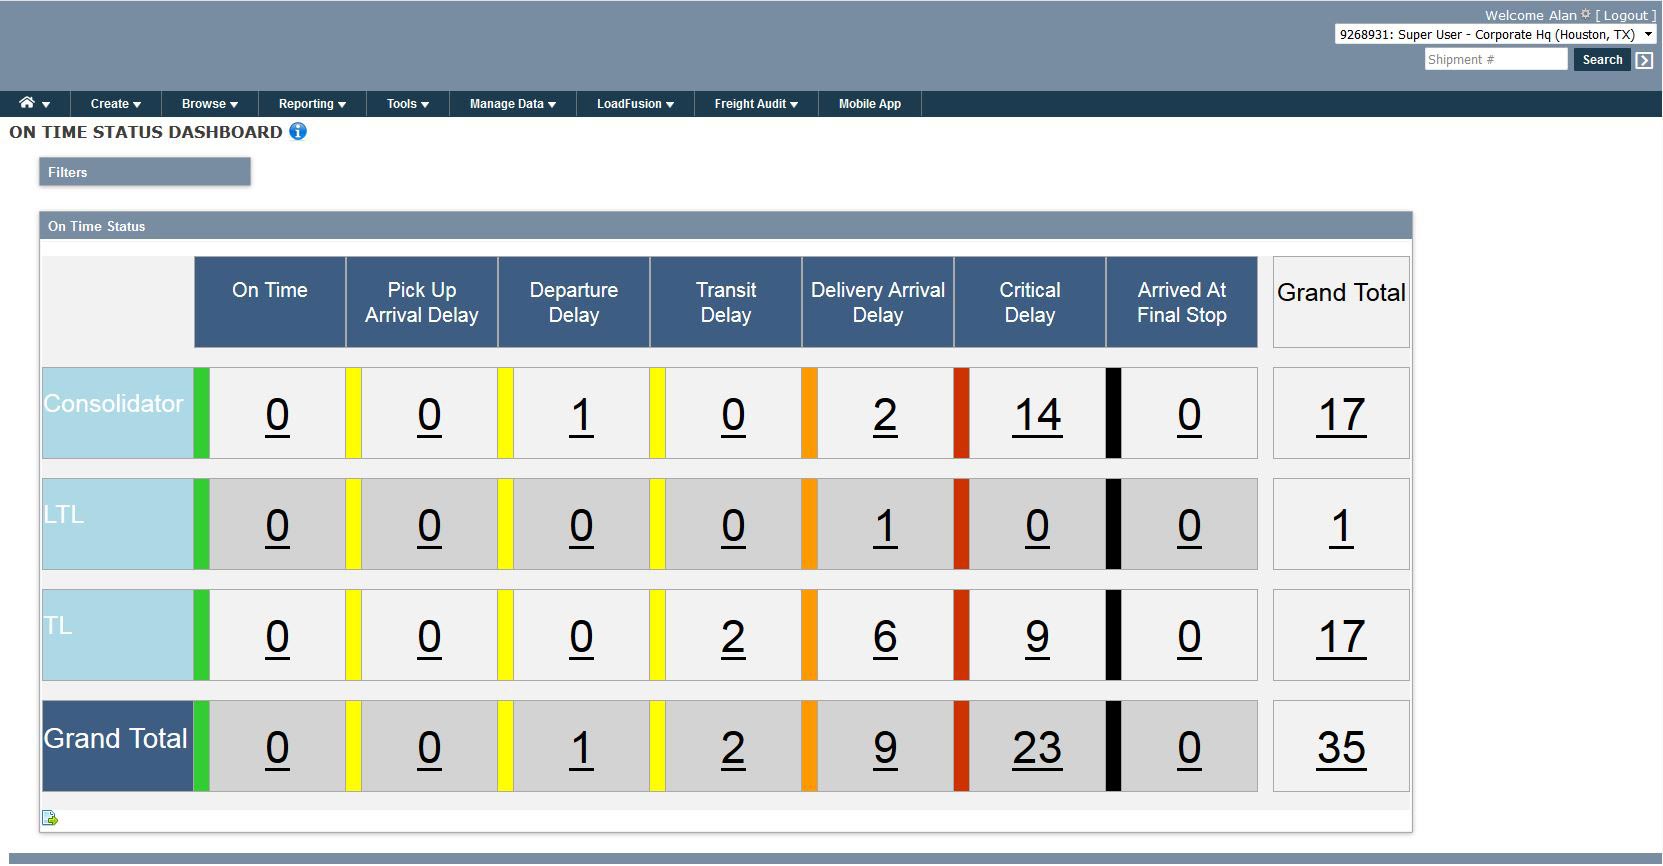Open Consolidator Grand Total 17
Screen dimensions: 1663x866
point(1341,415)
